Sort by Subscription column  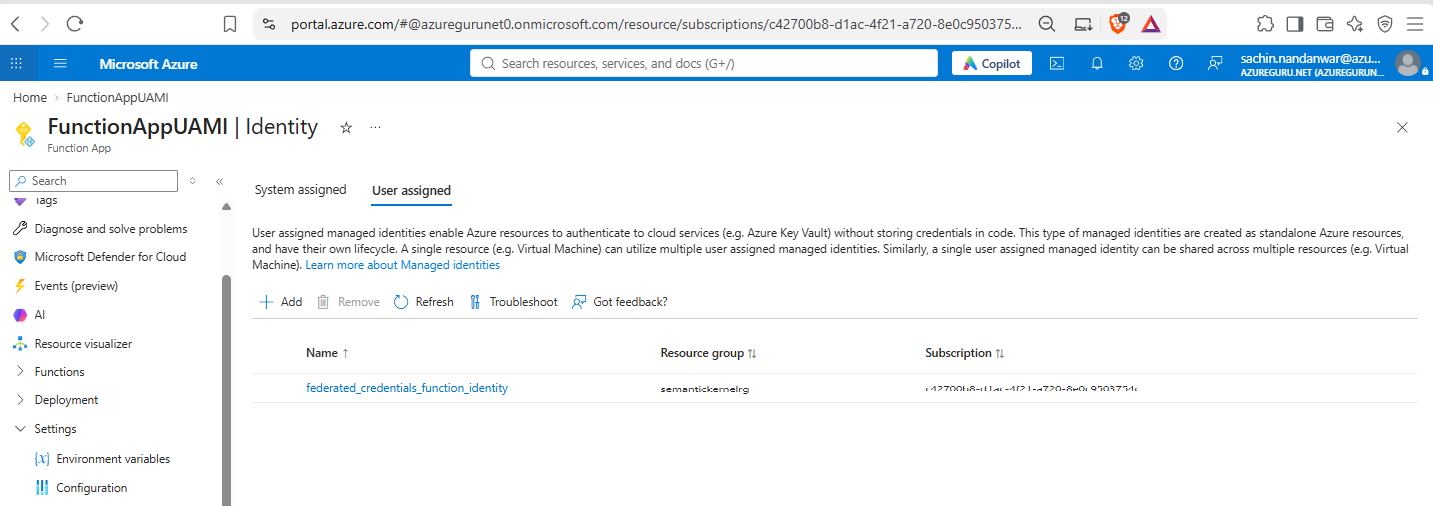coord(964,353)
